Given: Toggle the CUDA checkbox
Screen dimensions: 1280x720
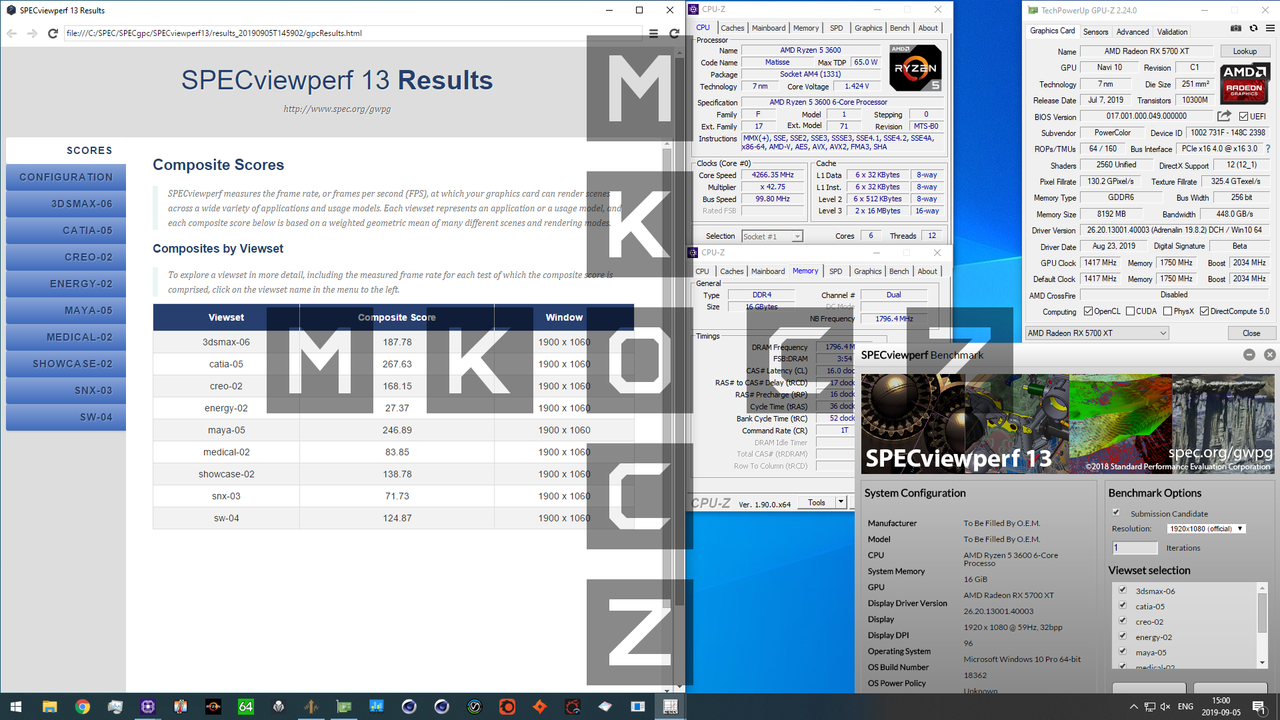Looking at the screenshot, I should click(1130, 311).
